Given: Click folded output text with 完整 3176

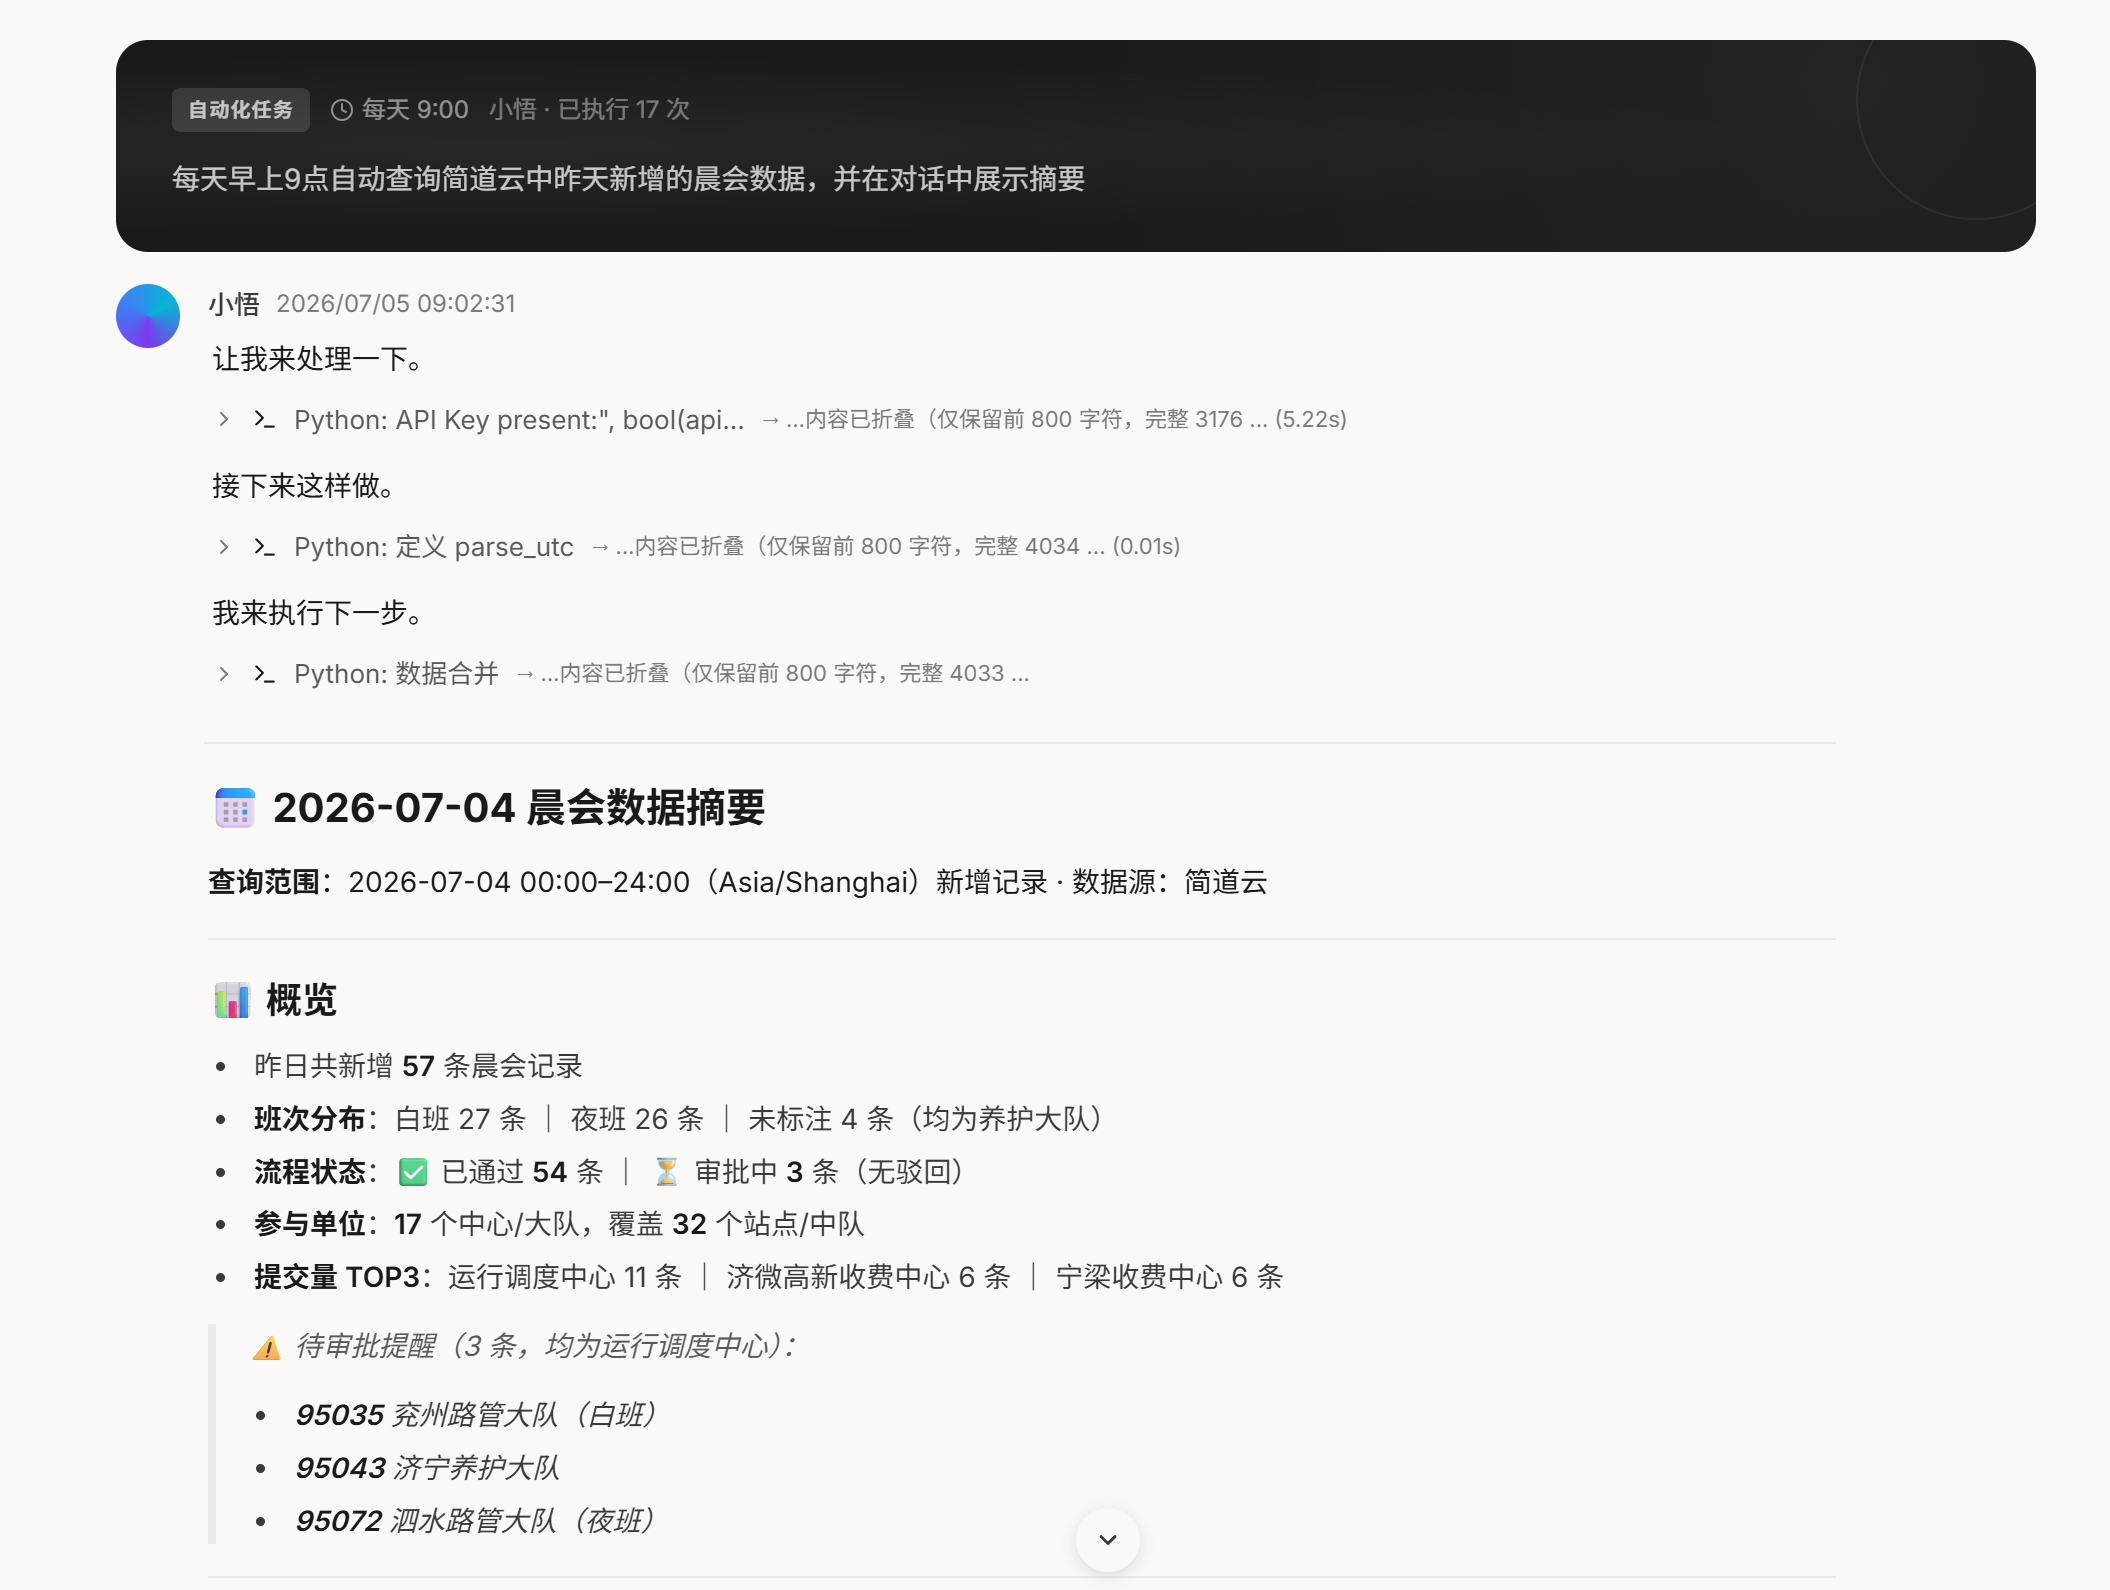Looking at the screenshot, I should pos(1054,419).
